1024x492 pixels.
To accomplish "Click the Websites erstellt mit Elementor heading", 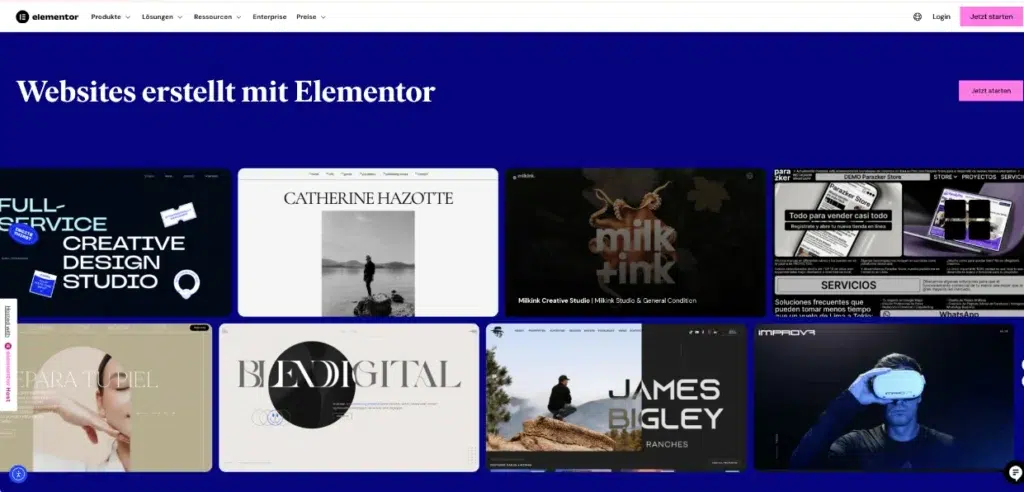I will pyautogui.click(x=225, y=91).
